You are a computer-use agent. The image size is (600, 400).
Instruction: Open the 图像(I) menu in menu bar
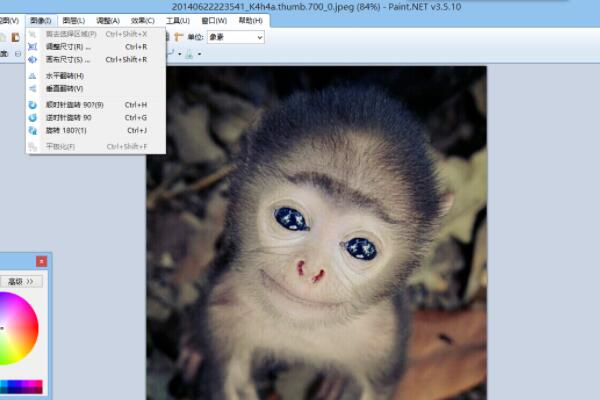[x=41, y=21]
